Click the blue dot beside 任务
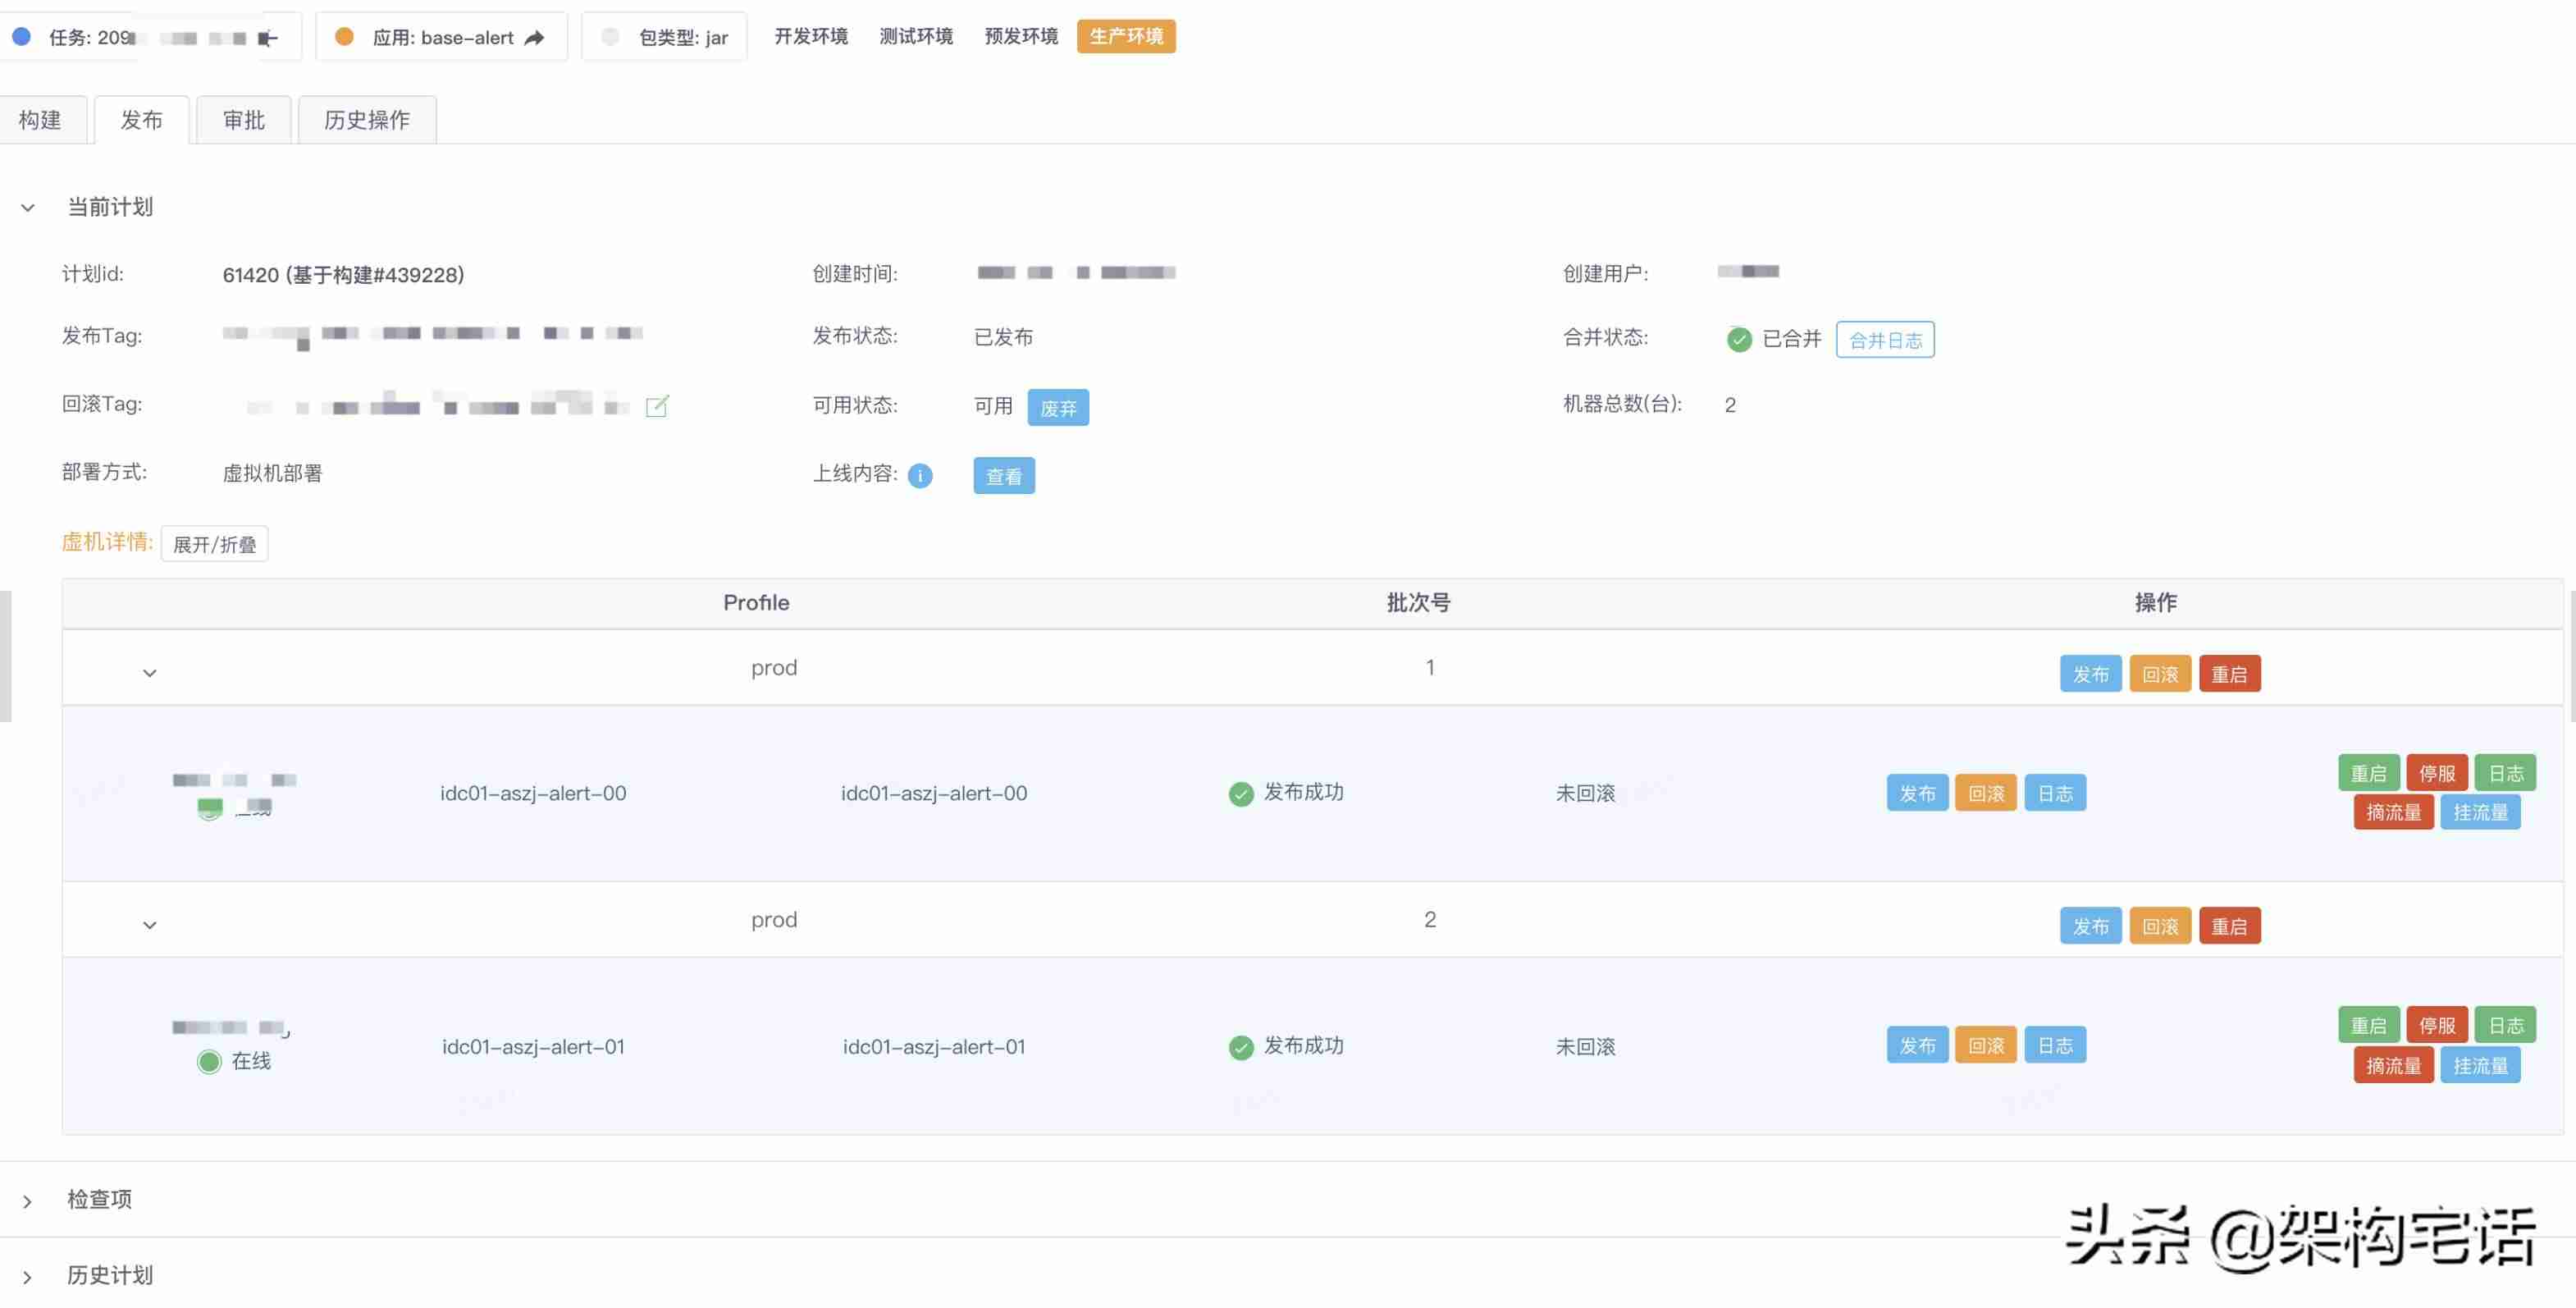The height and width of the screenshot is (1308, 2576). coord(21,37)
